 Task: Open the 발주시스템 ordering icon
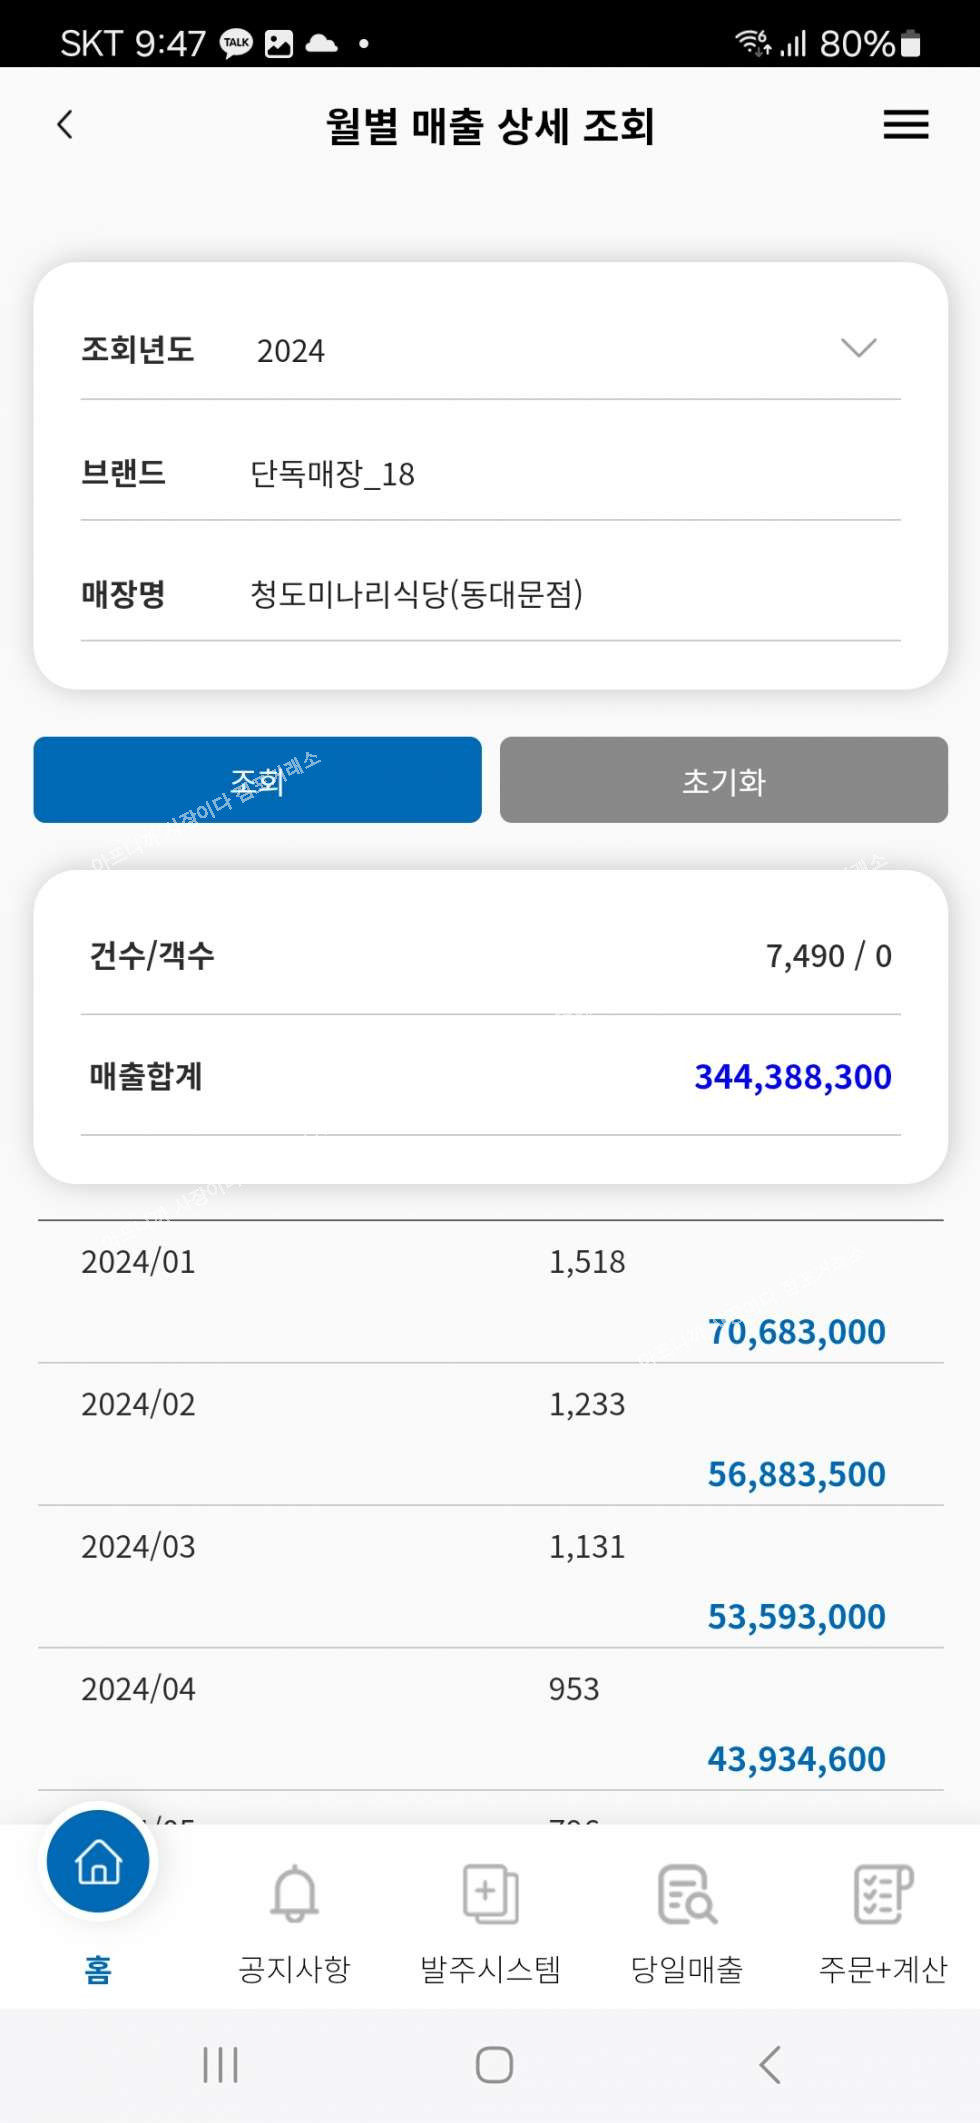[x=490, y=1893]
